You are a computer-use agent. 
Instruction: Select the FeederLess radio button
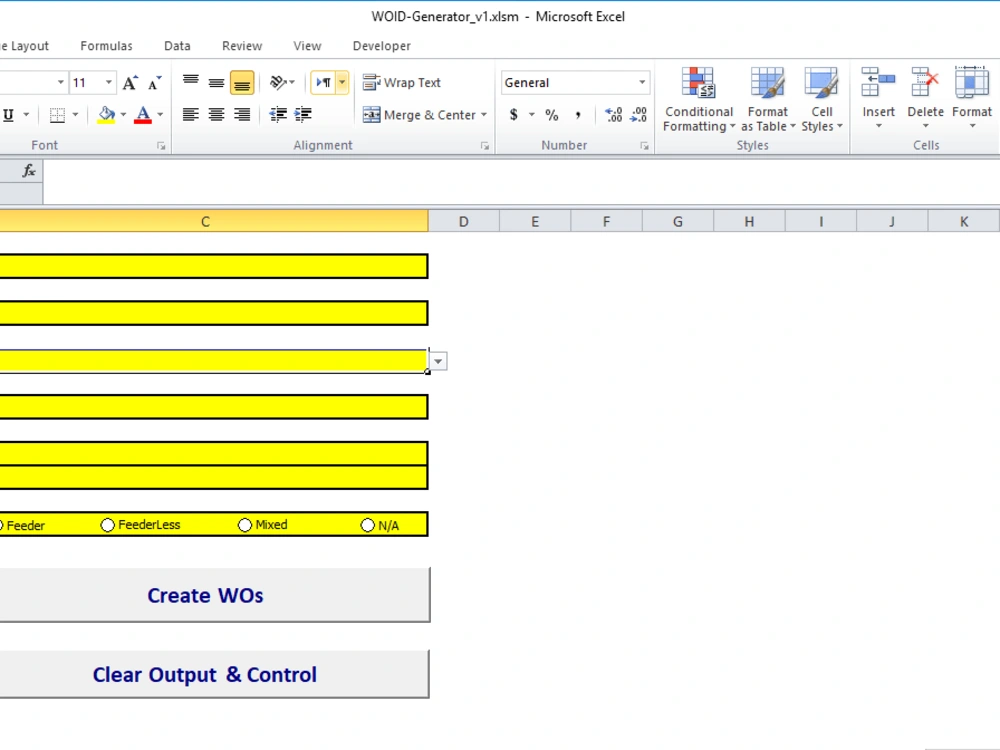(x=107, y=524)
